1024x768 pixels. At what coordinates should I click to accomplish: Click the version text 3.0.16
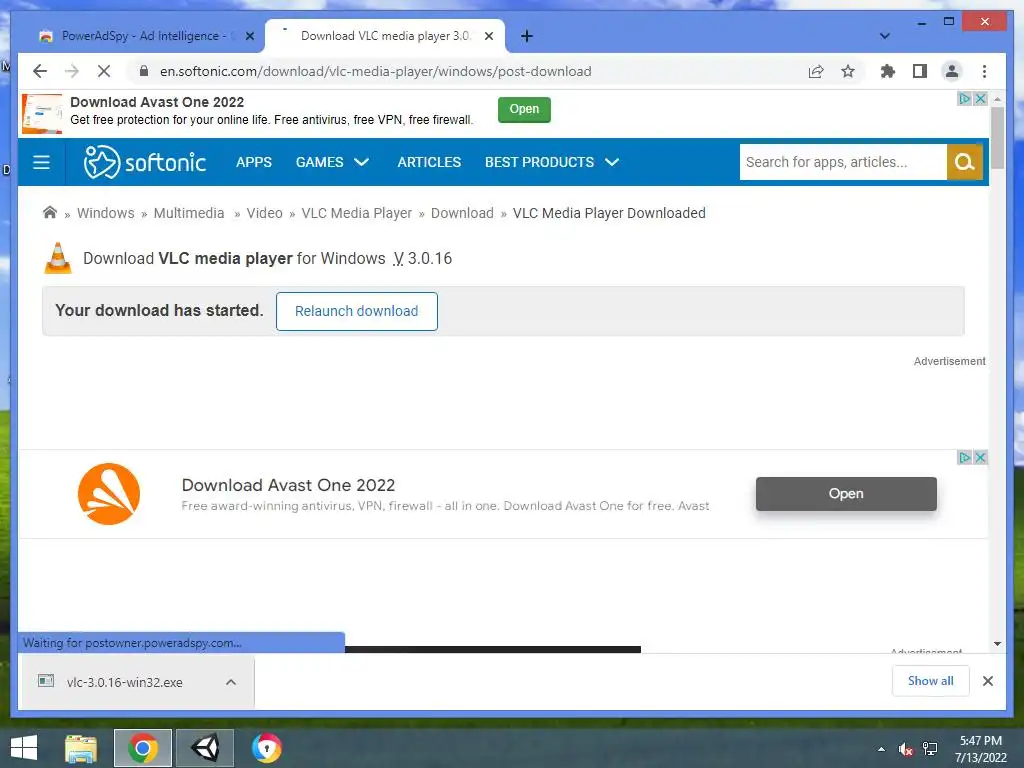(x=430, y=259)
